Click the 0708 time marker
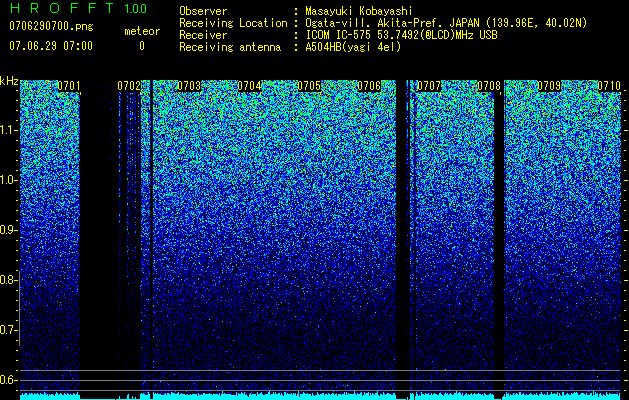This screenshot has height=400, width=629. click(489, 86)
